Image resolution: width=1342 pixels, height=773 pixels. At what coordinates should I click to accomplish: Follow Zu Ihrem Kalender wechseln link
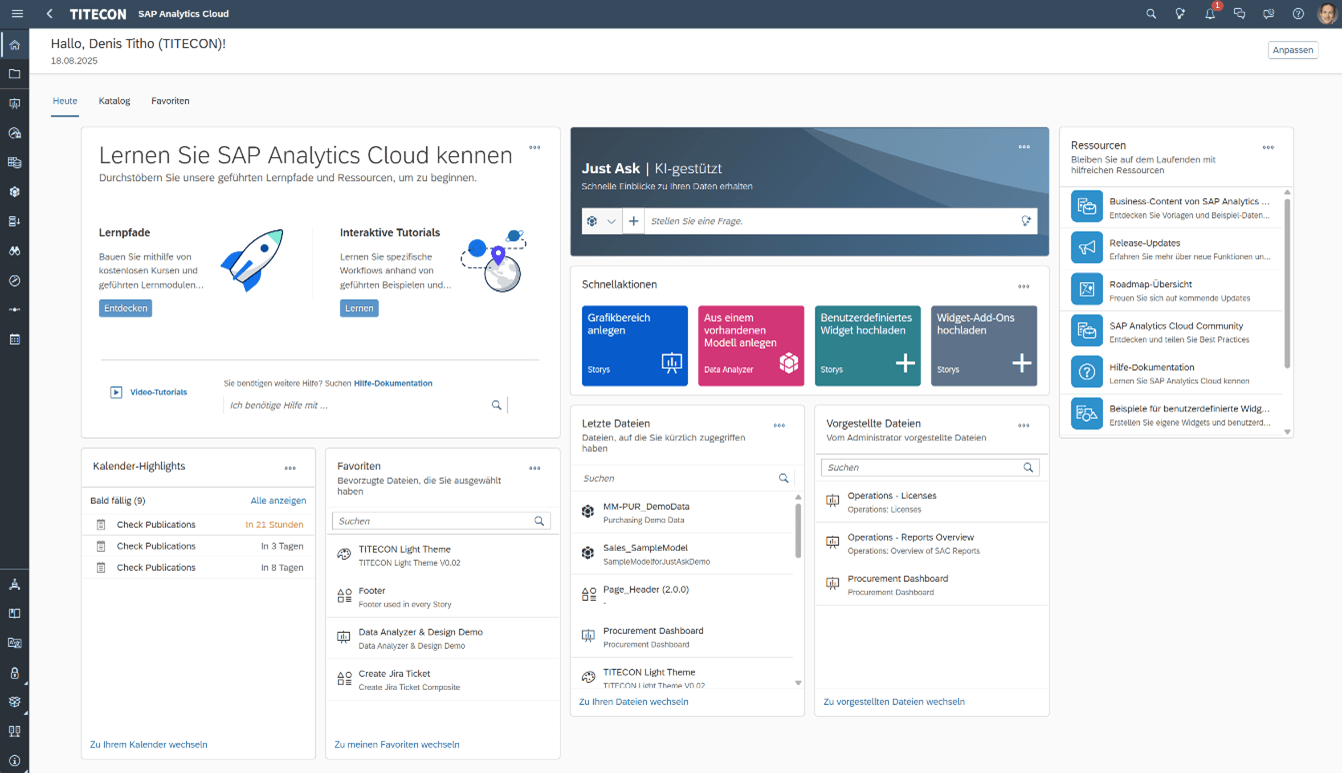point(149,745)
